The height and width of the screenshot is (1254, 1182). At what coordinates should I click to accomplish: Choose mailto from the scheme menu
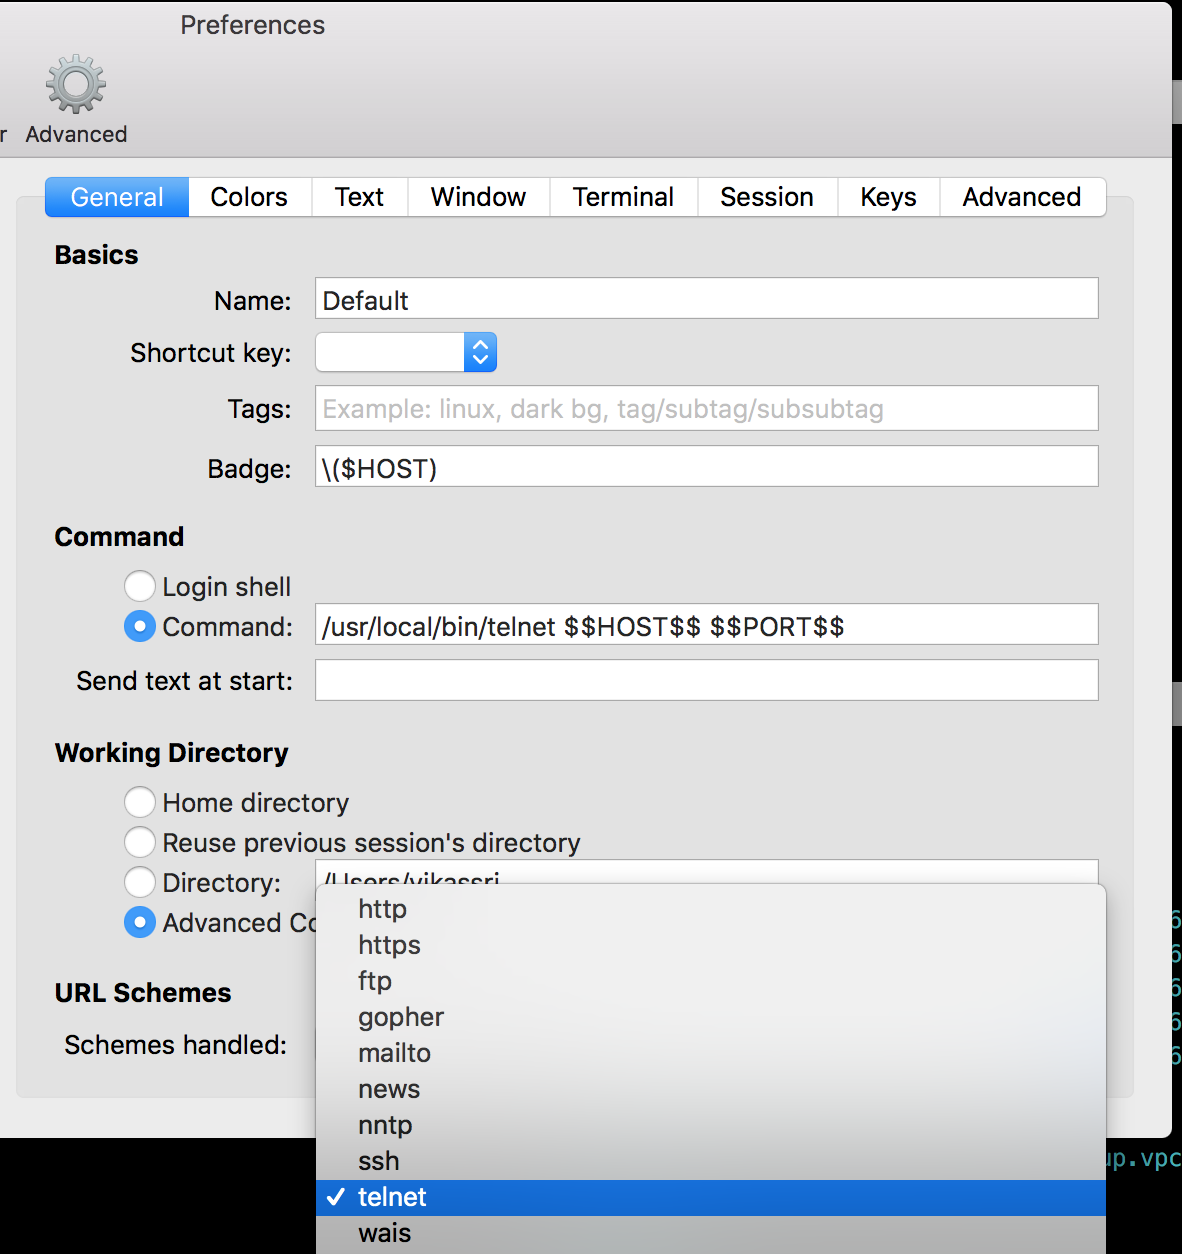[394, 1053]
